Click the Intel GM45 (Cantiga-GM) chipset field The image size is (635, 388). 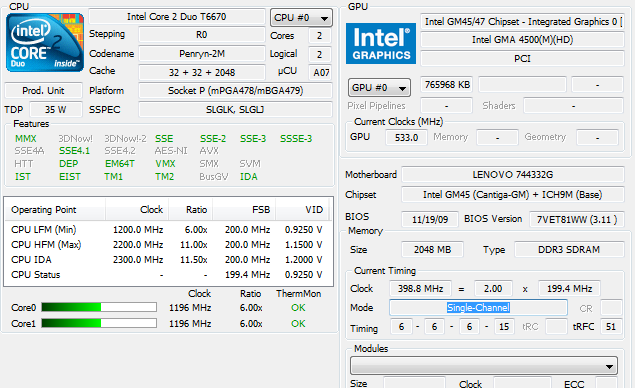tap(513, 194)
